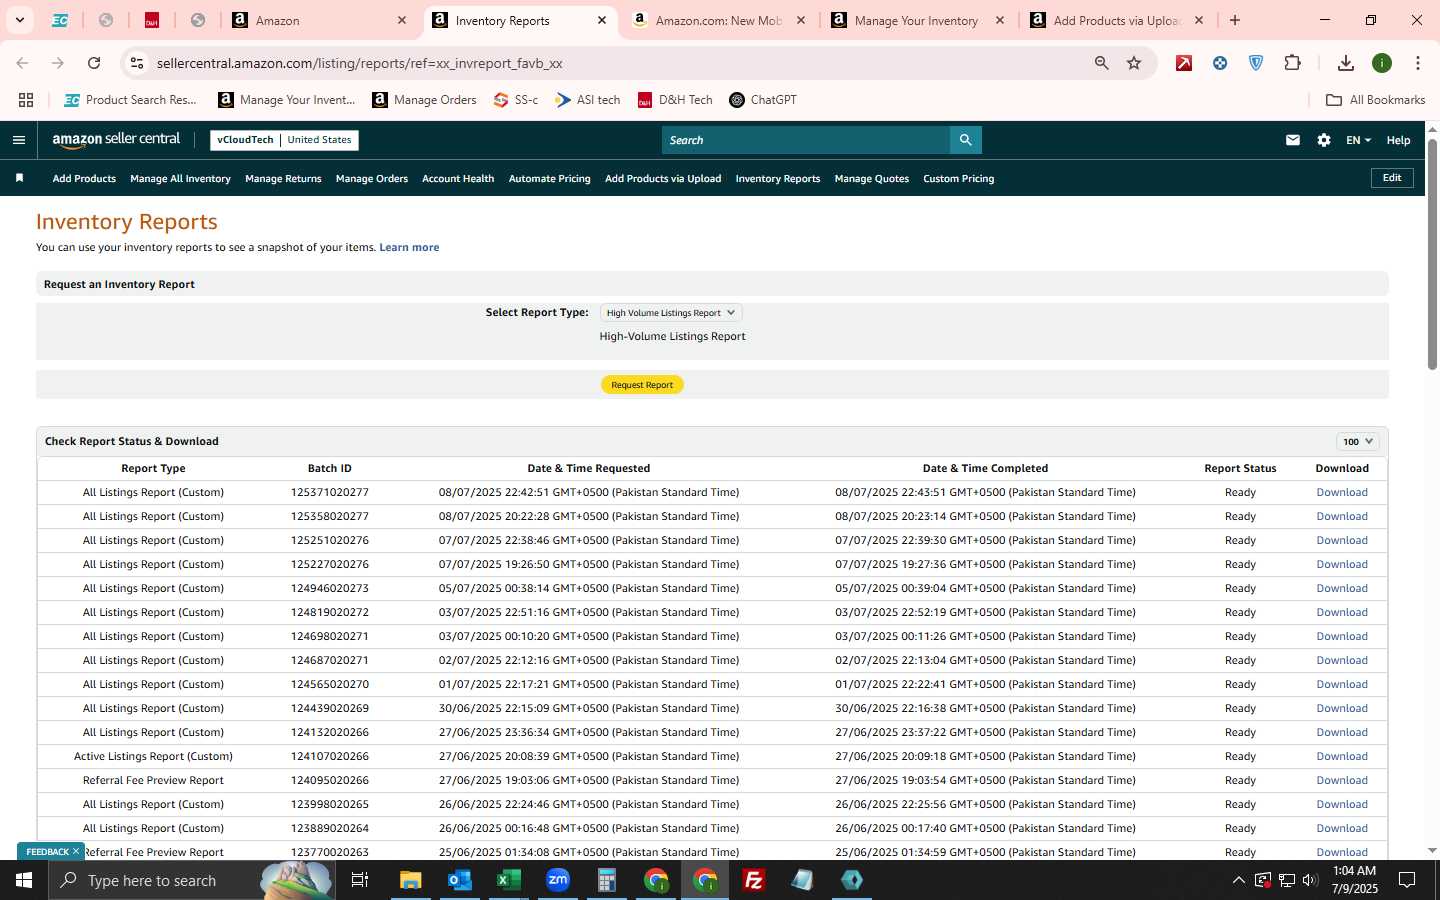Download the Active Listings Report (Custom)

pyautogui.click(x=1342, y=757)
